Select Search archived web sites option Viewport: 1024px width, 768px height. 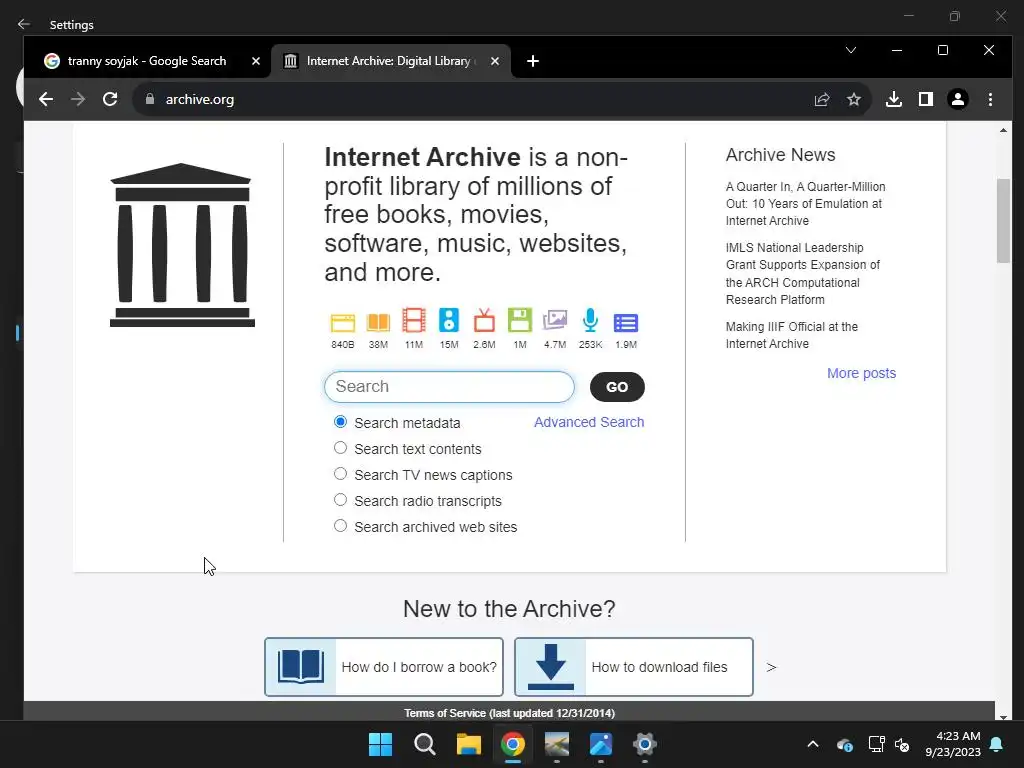[x=340, y=526]
